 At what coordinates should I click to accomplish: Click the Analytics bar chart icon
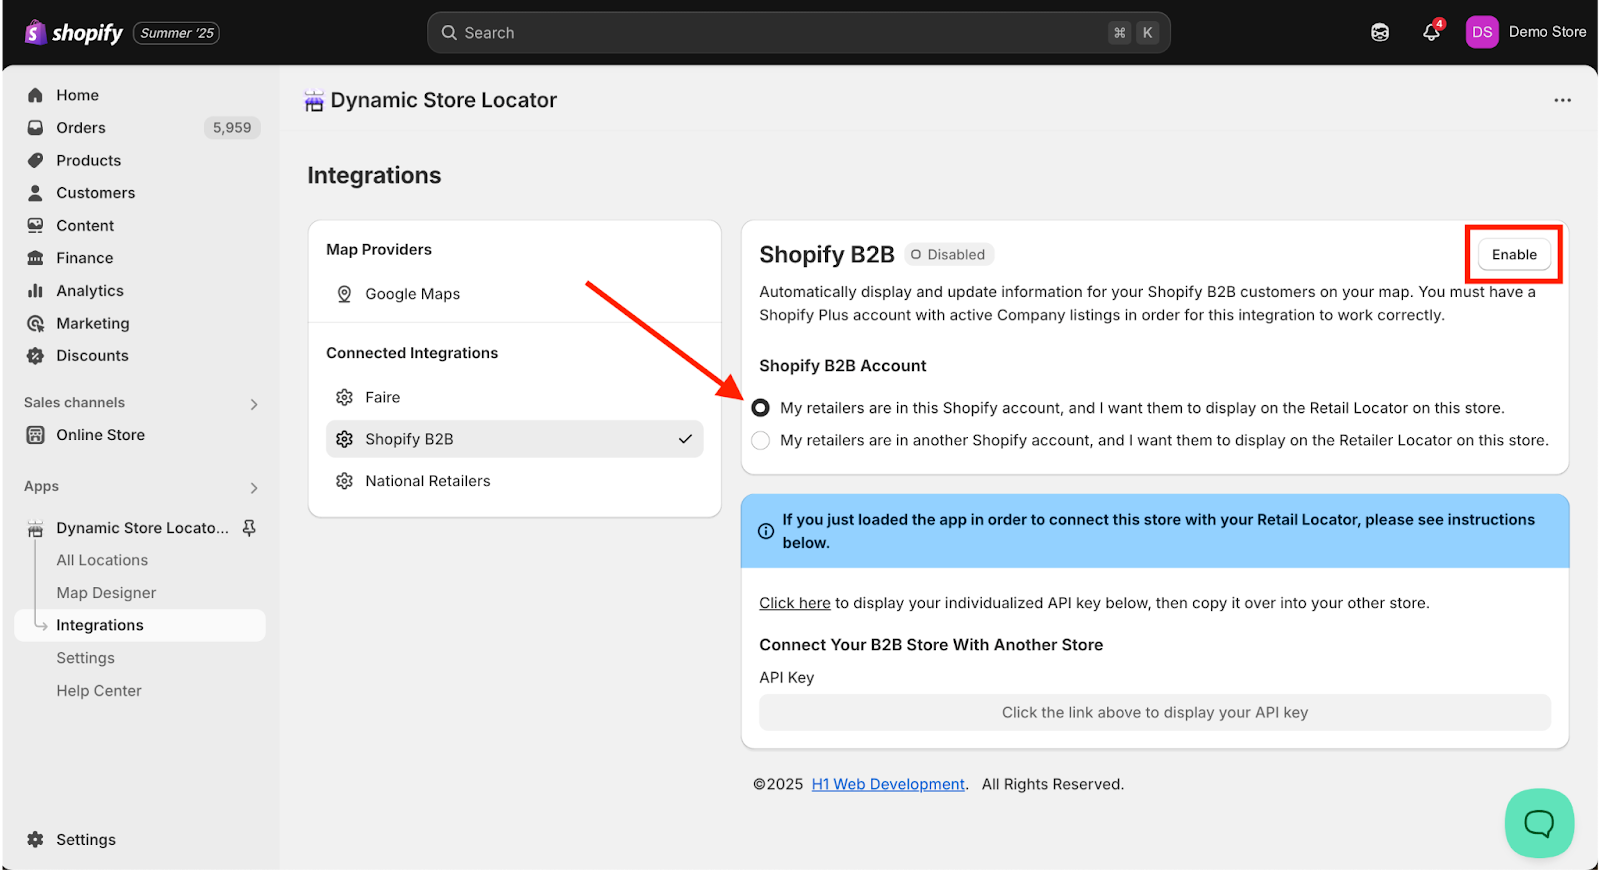[36, 291]
